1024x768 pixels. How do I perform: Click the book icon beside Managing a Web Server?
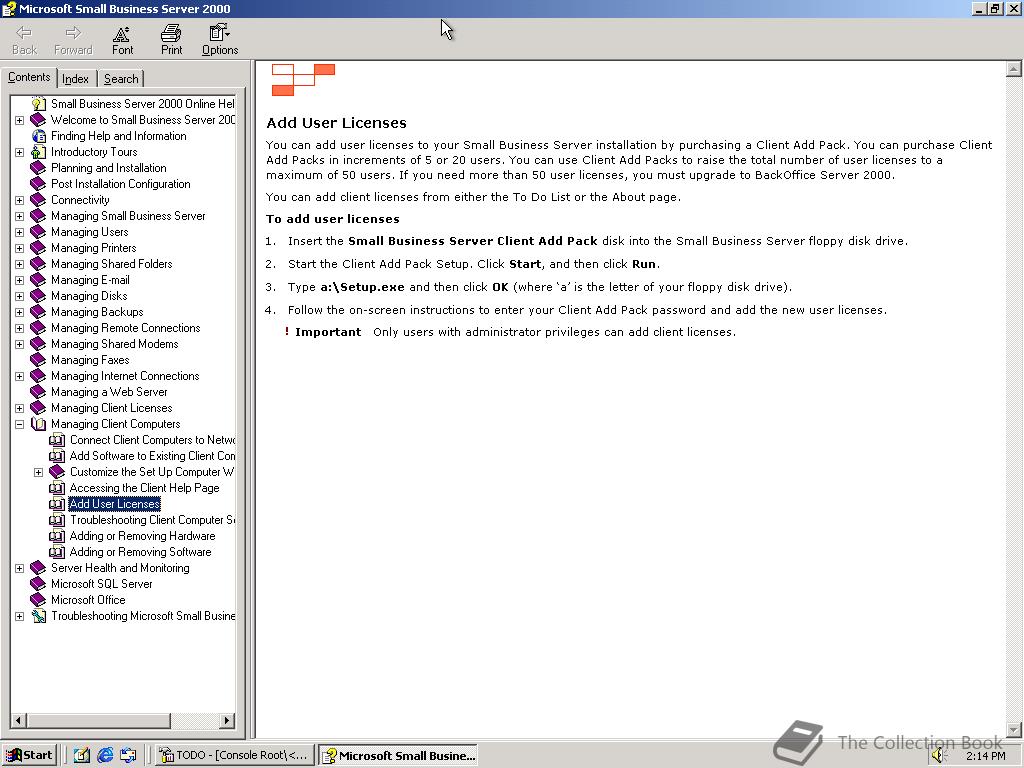[x=39, y=392]
